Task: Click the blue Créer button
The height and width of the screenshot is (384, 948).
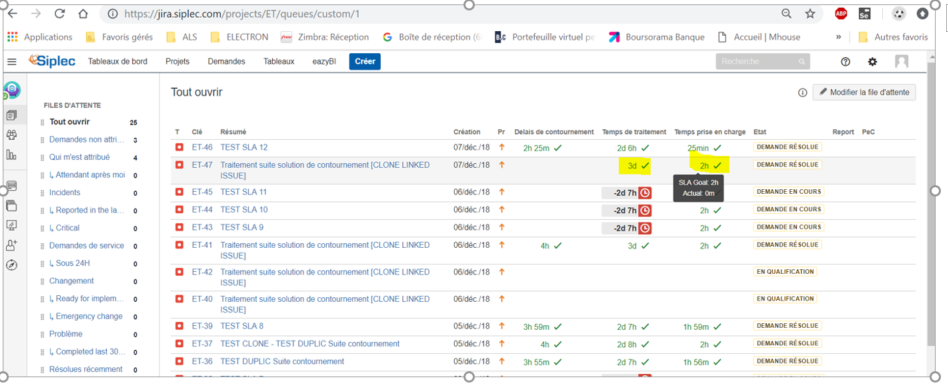Action: coord(365,62)
